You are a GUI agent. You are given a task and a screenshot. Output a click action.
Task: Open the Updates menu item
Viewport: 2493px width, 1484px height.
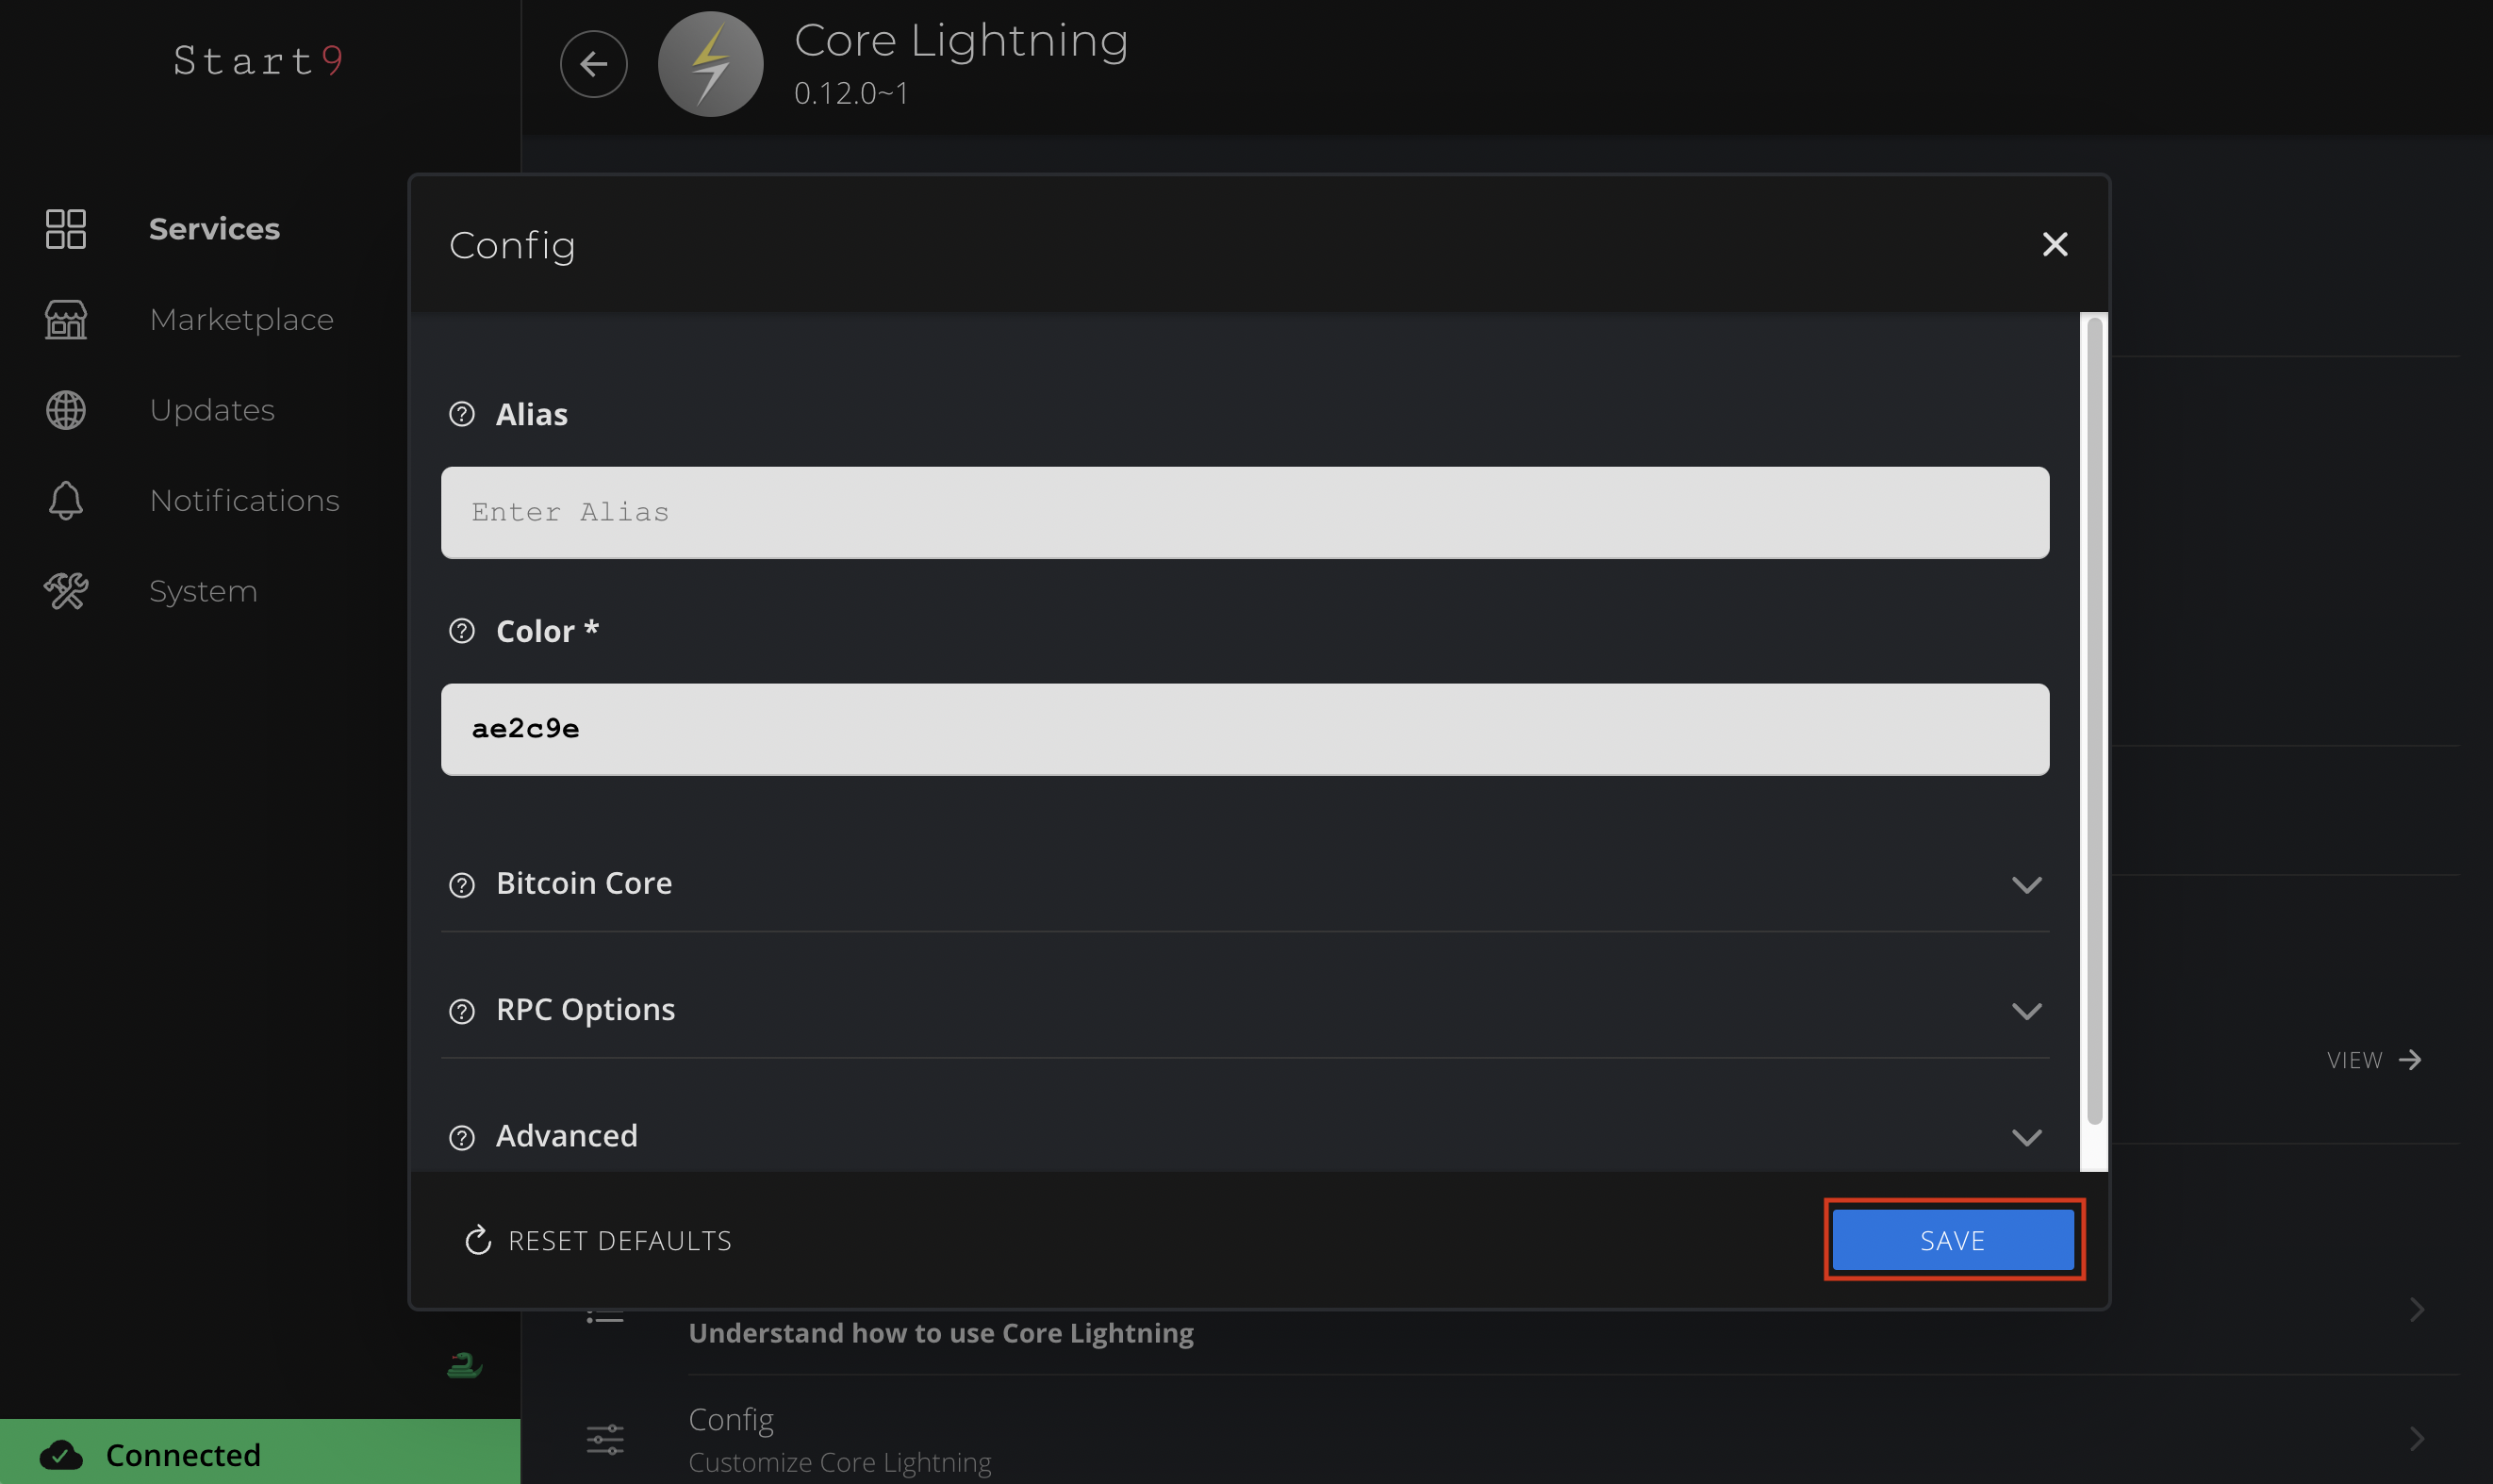tap(212, 410)
